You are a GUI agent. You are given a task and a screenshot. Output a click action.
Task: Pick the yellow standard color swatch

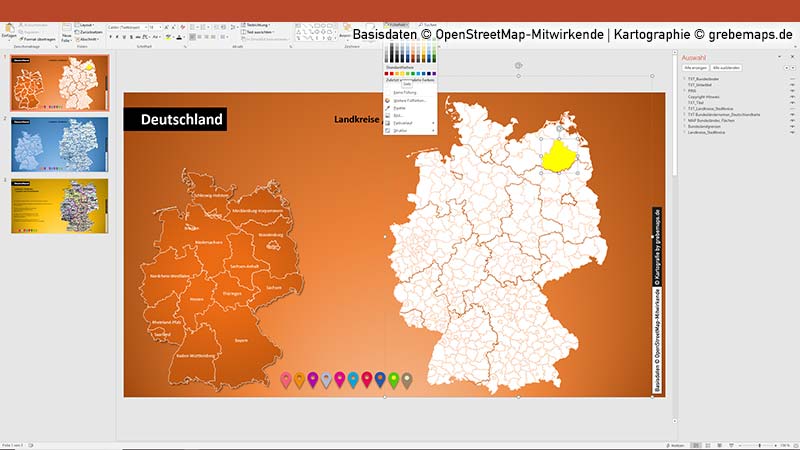(402, 73)
